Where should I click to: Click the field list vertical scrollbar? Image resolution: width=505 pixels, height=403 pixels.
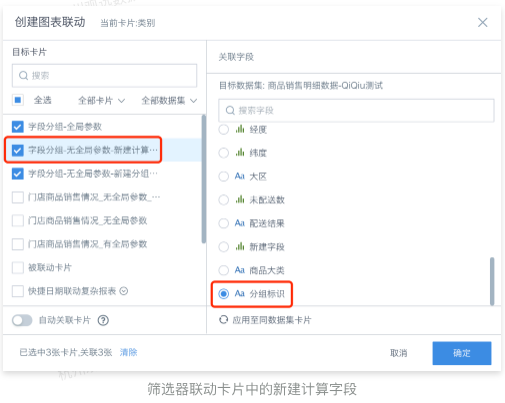[x=492, y=281]
